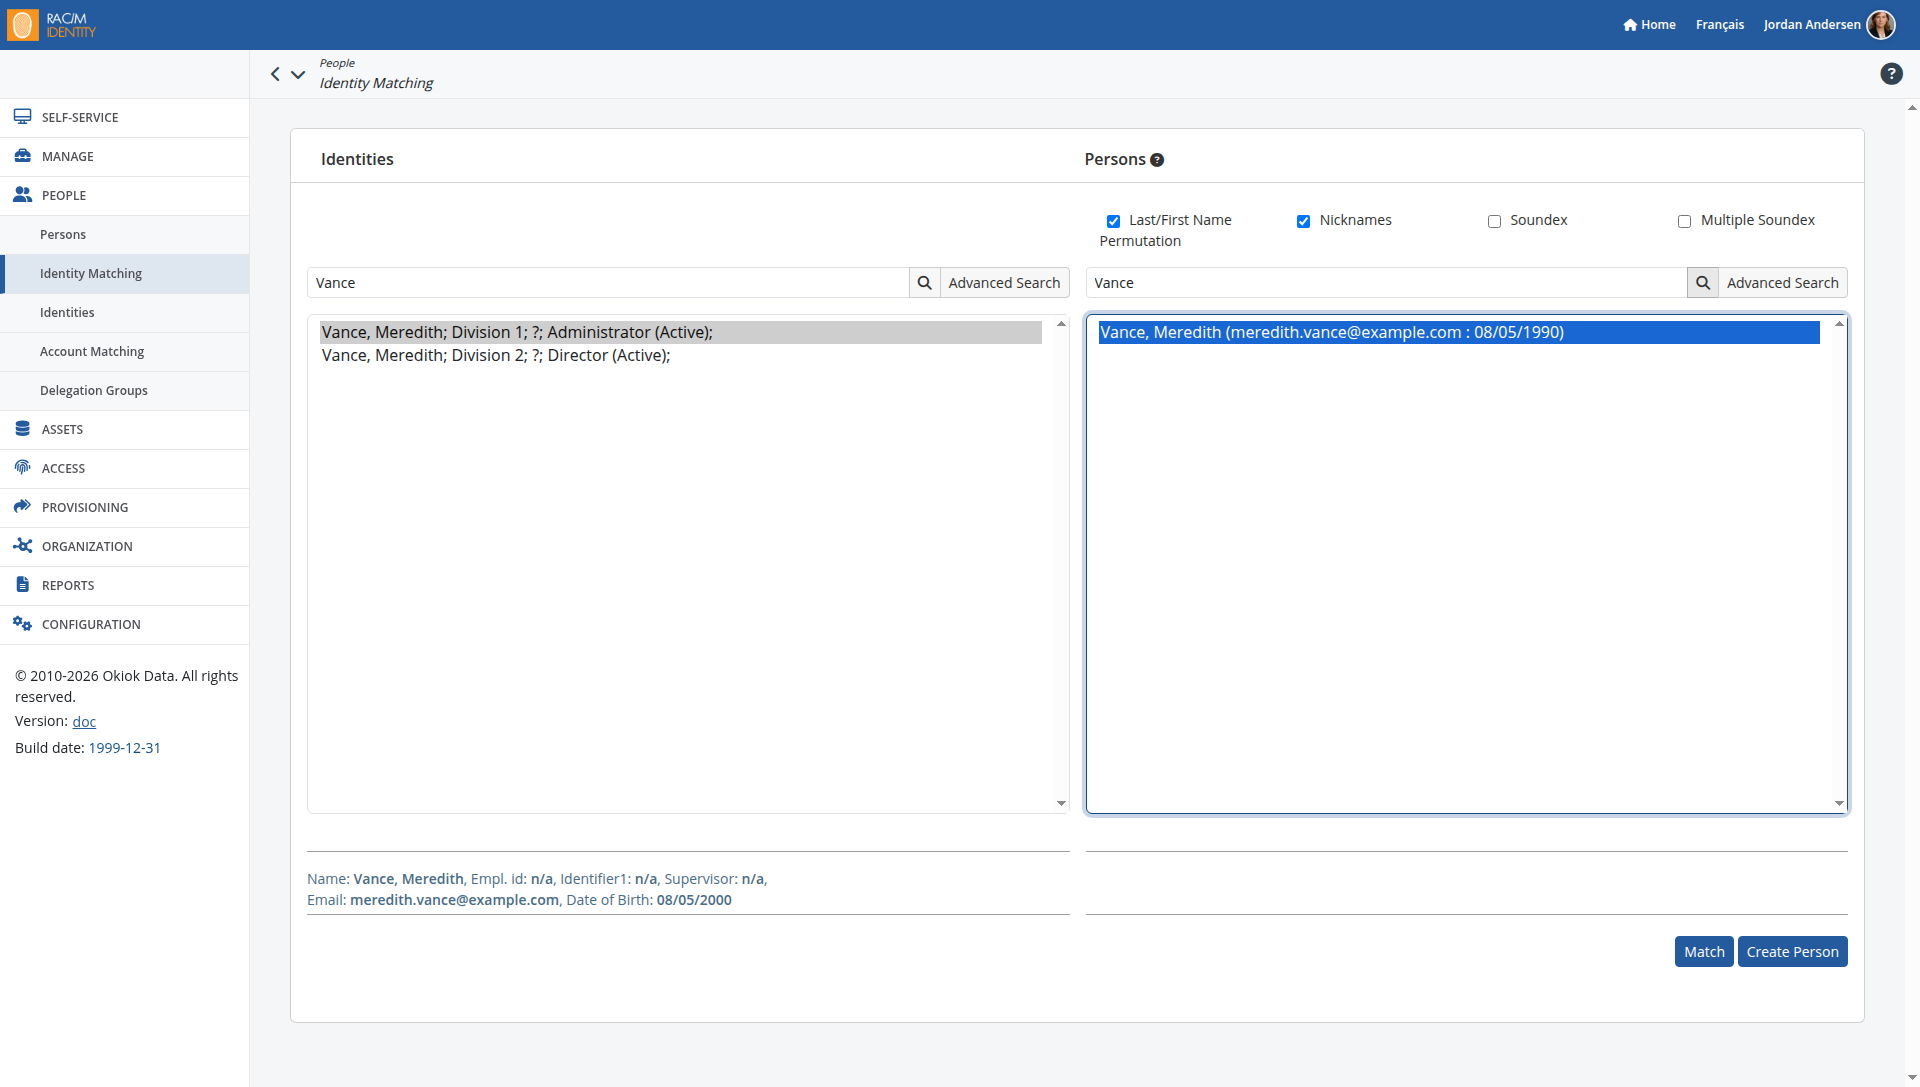1920x1087 pixels.
Task: Click the Configuration gears icon
Action: pos(22,624)
